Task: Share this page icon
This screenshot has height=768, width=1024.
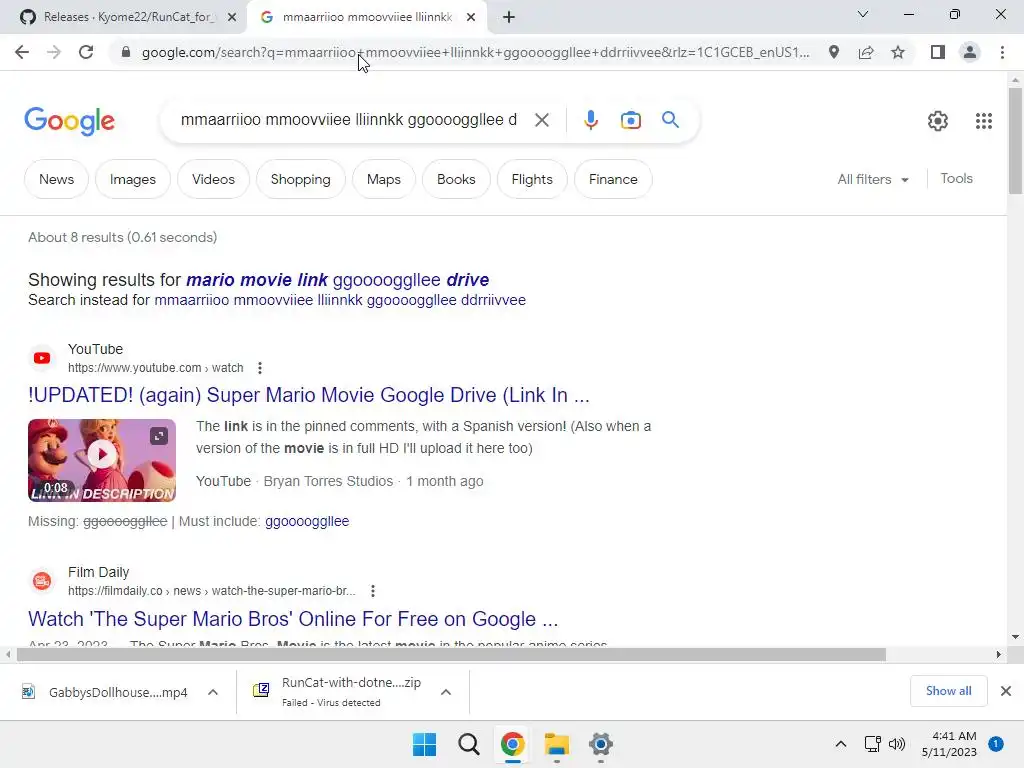Action: [866, 52]
